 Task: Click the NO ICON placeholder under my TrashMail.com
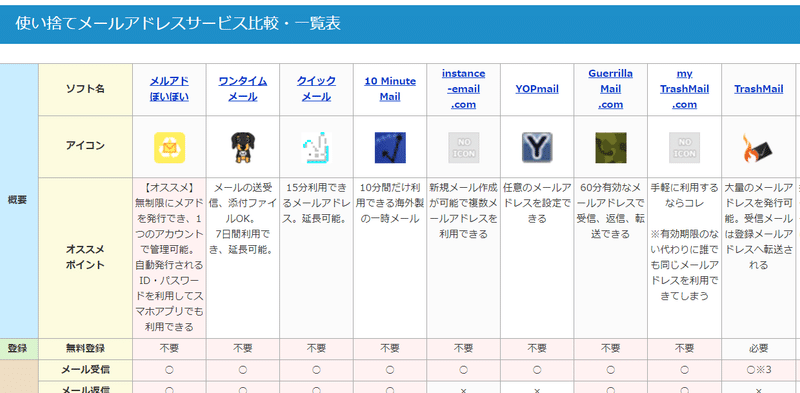point(684,148)
